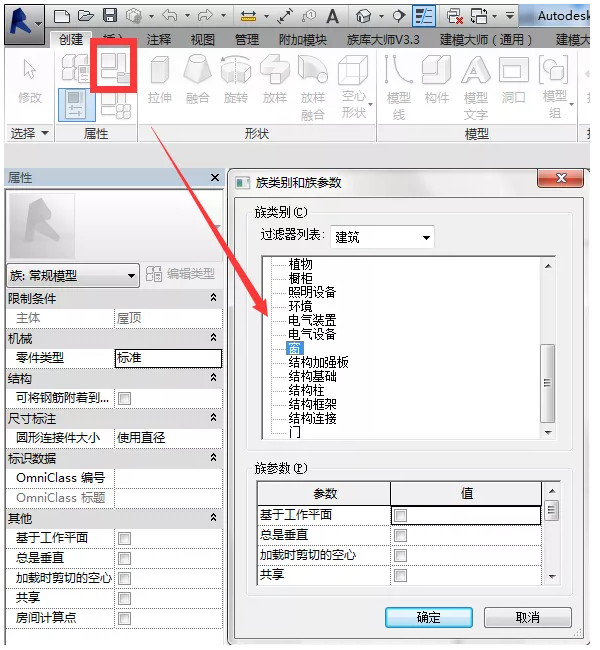Click the Redo arrow icon
600x650 pixels.
click(x=205, y=16)
